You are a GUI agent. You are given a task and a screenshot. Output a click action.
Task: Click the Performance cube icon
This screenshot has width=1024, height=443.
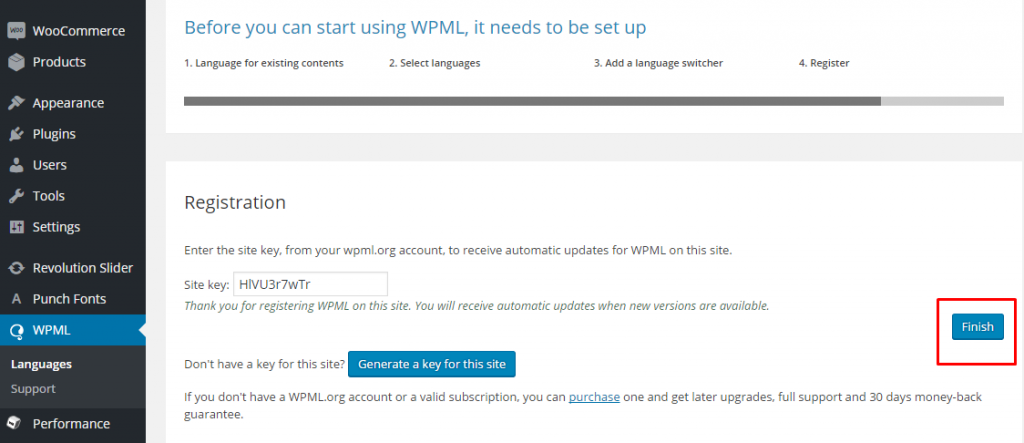tap(16, 423)
